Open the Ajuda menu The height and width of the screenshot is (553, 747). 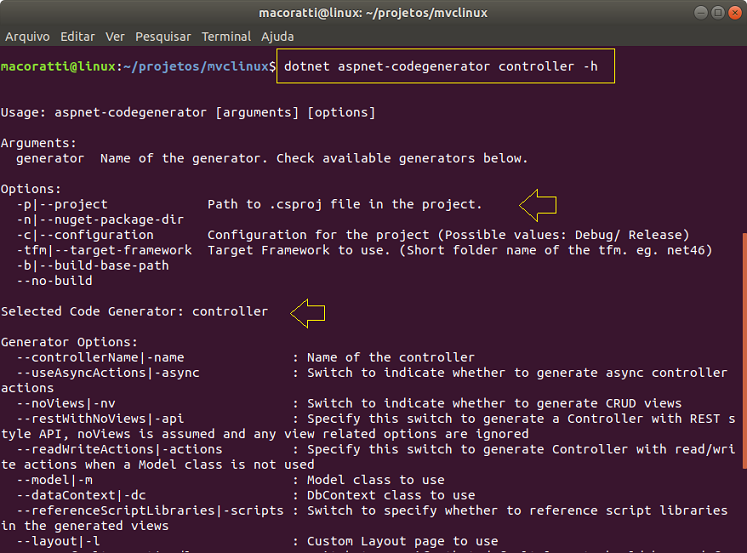tap(277, 37)
